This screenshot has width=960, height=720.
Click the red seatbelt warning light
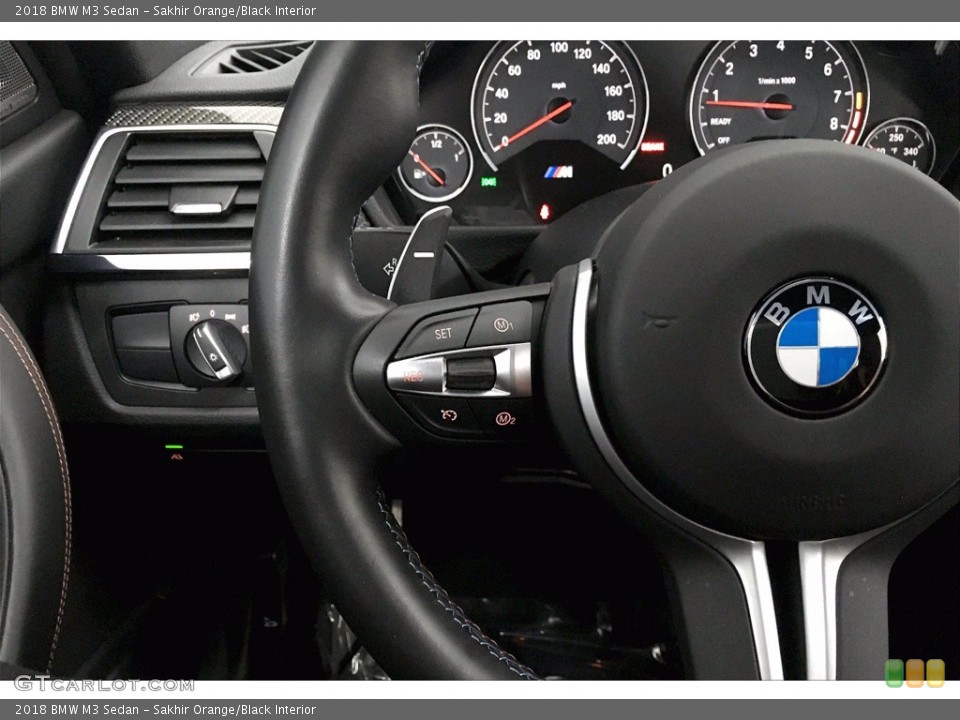[x=544, y=212]
